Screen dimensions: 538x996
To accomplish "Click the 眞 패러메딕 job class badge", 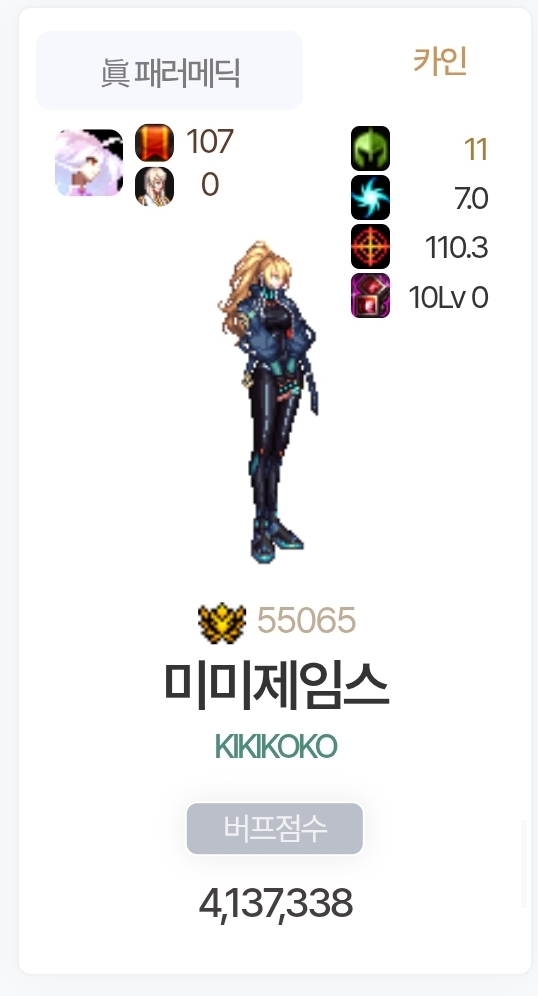I will [170, 71].
